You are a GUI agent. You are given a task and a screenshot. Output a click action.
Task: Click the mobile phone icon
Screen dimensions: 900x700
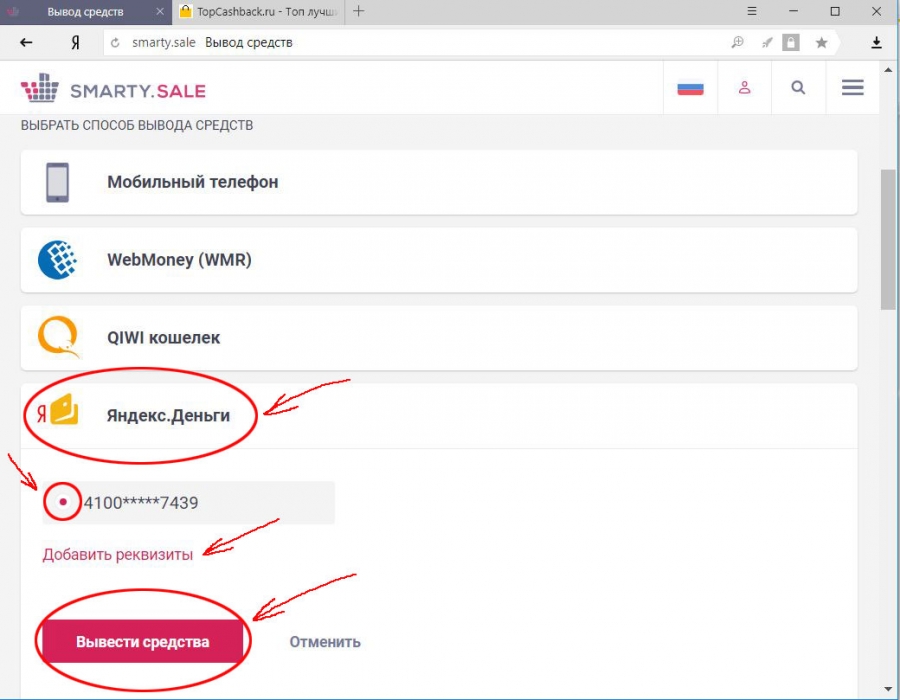pyautogui.click(x=57, y=182)
